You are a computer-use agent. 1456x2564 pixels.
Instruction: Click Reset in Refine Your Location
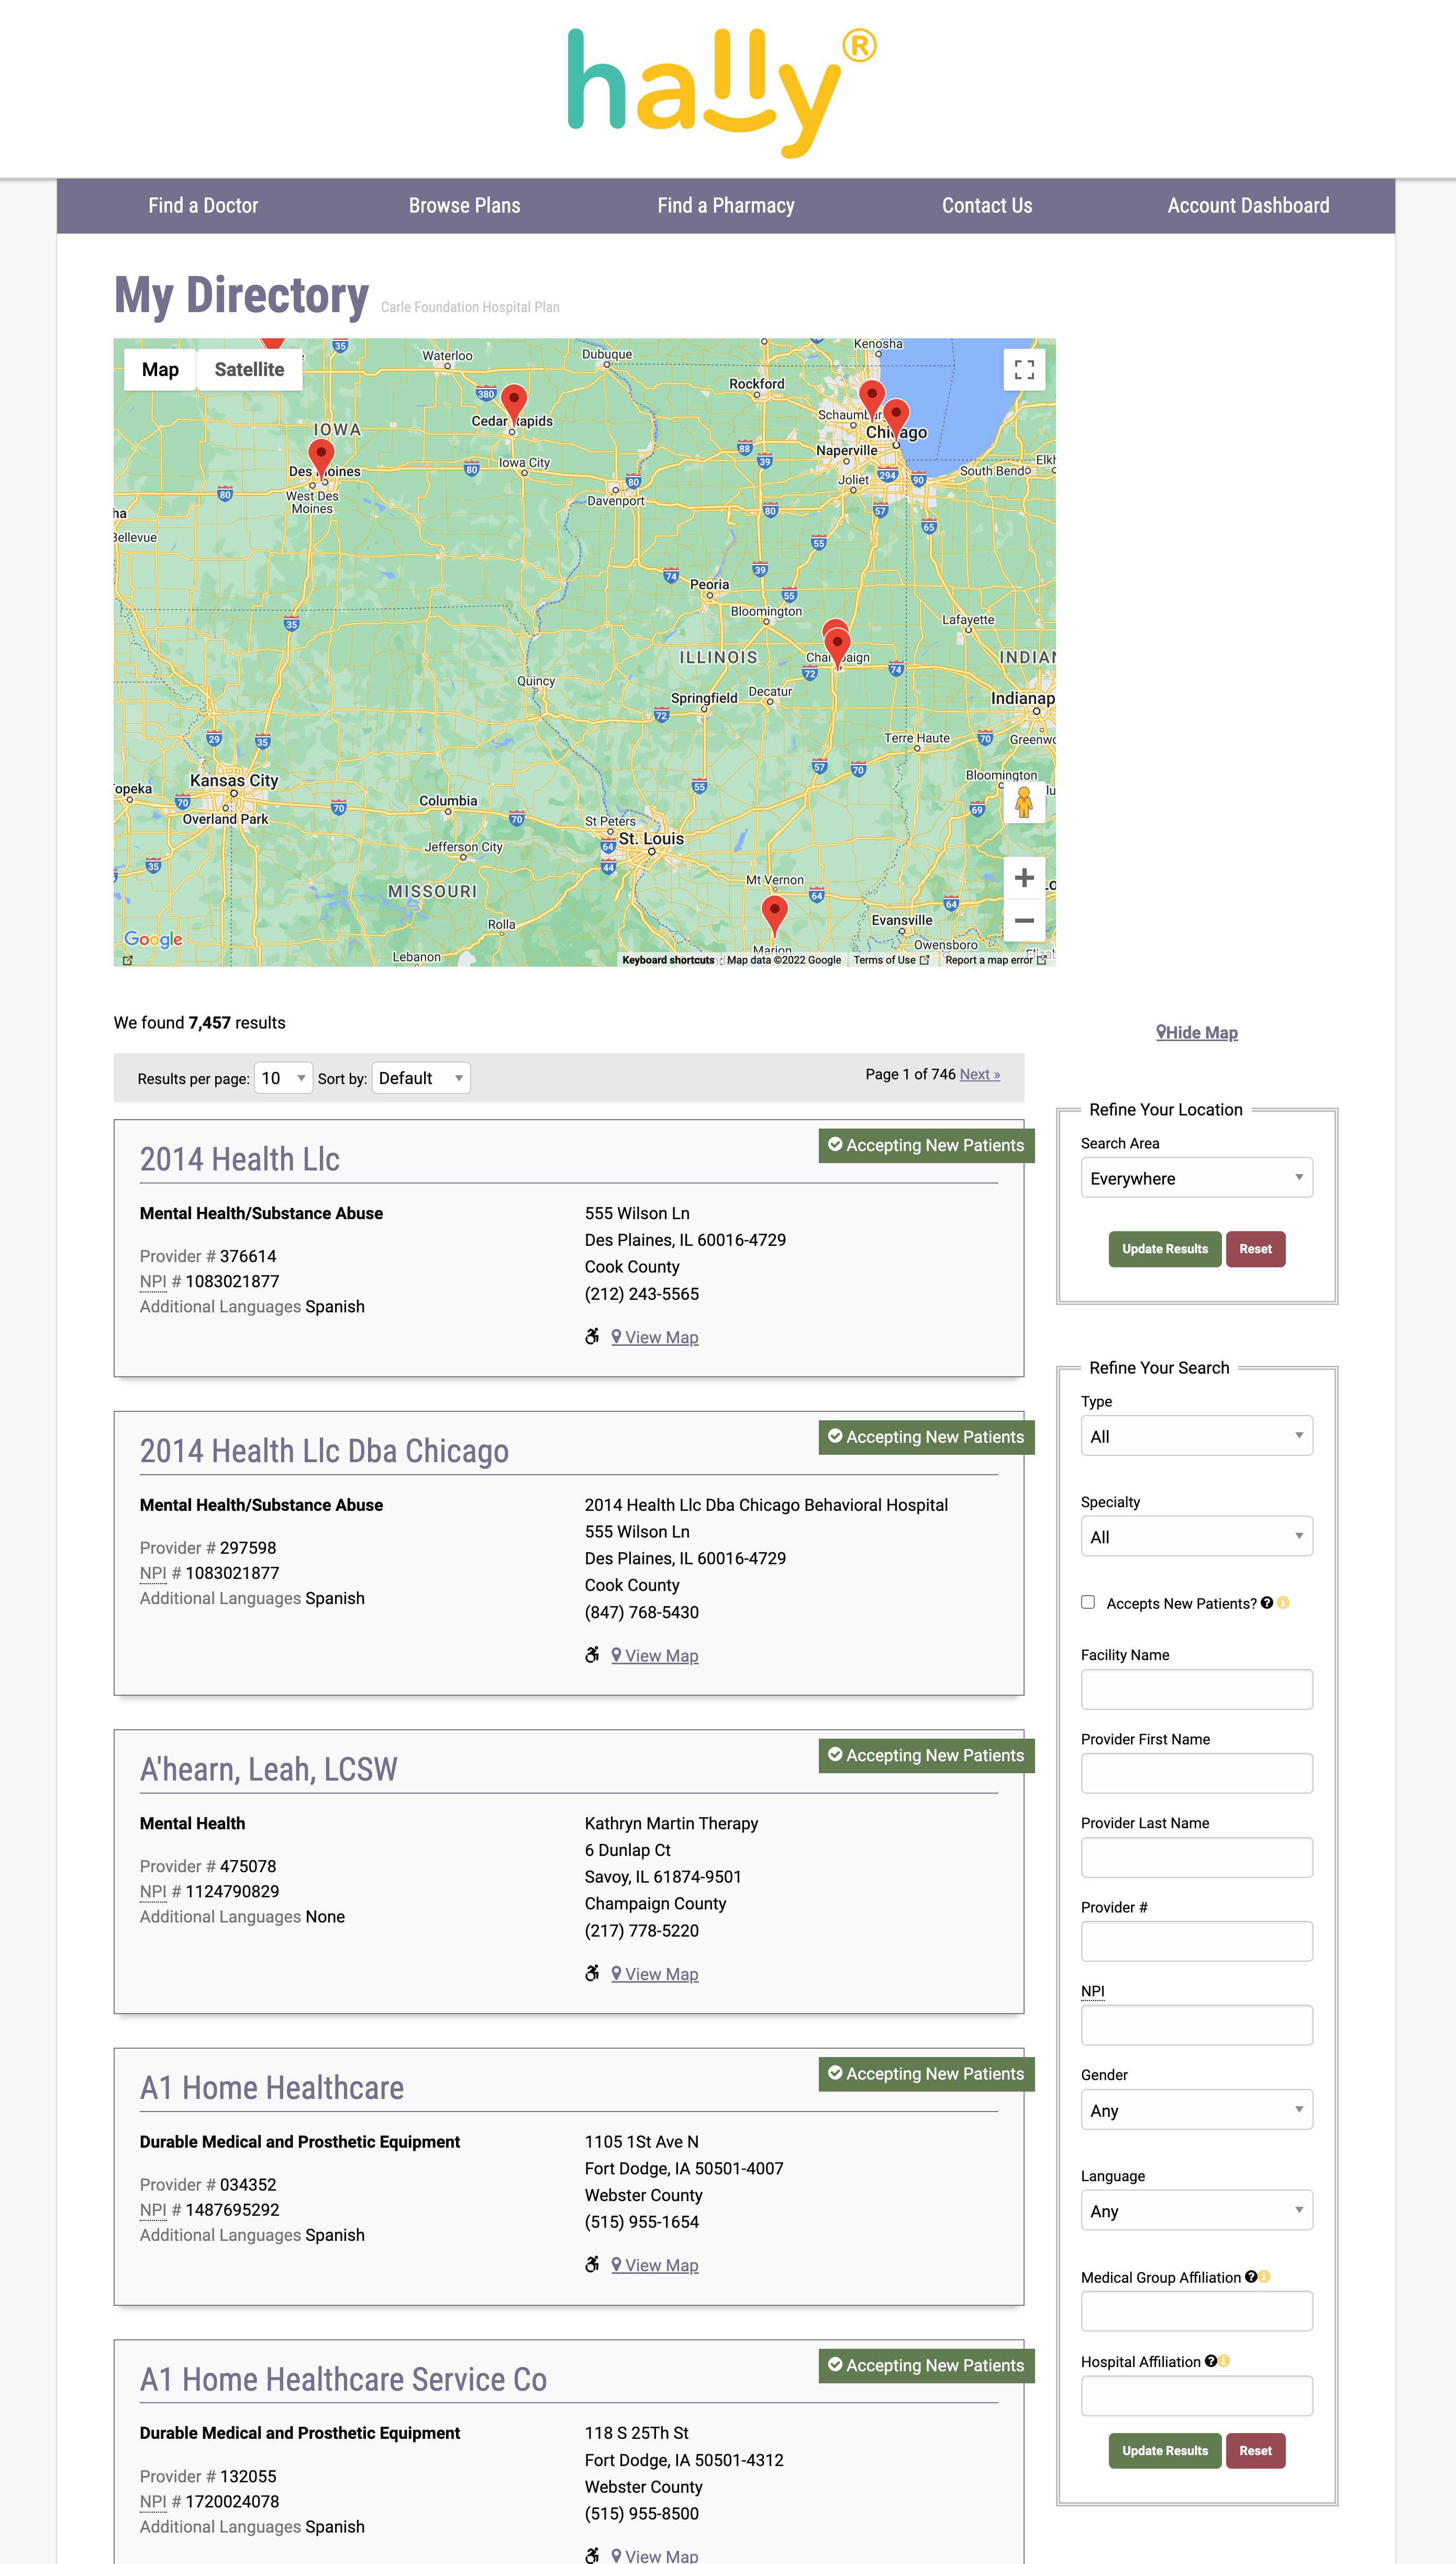pos(1255,1249)
